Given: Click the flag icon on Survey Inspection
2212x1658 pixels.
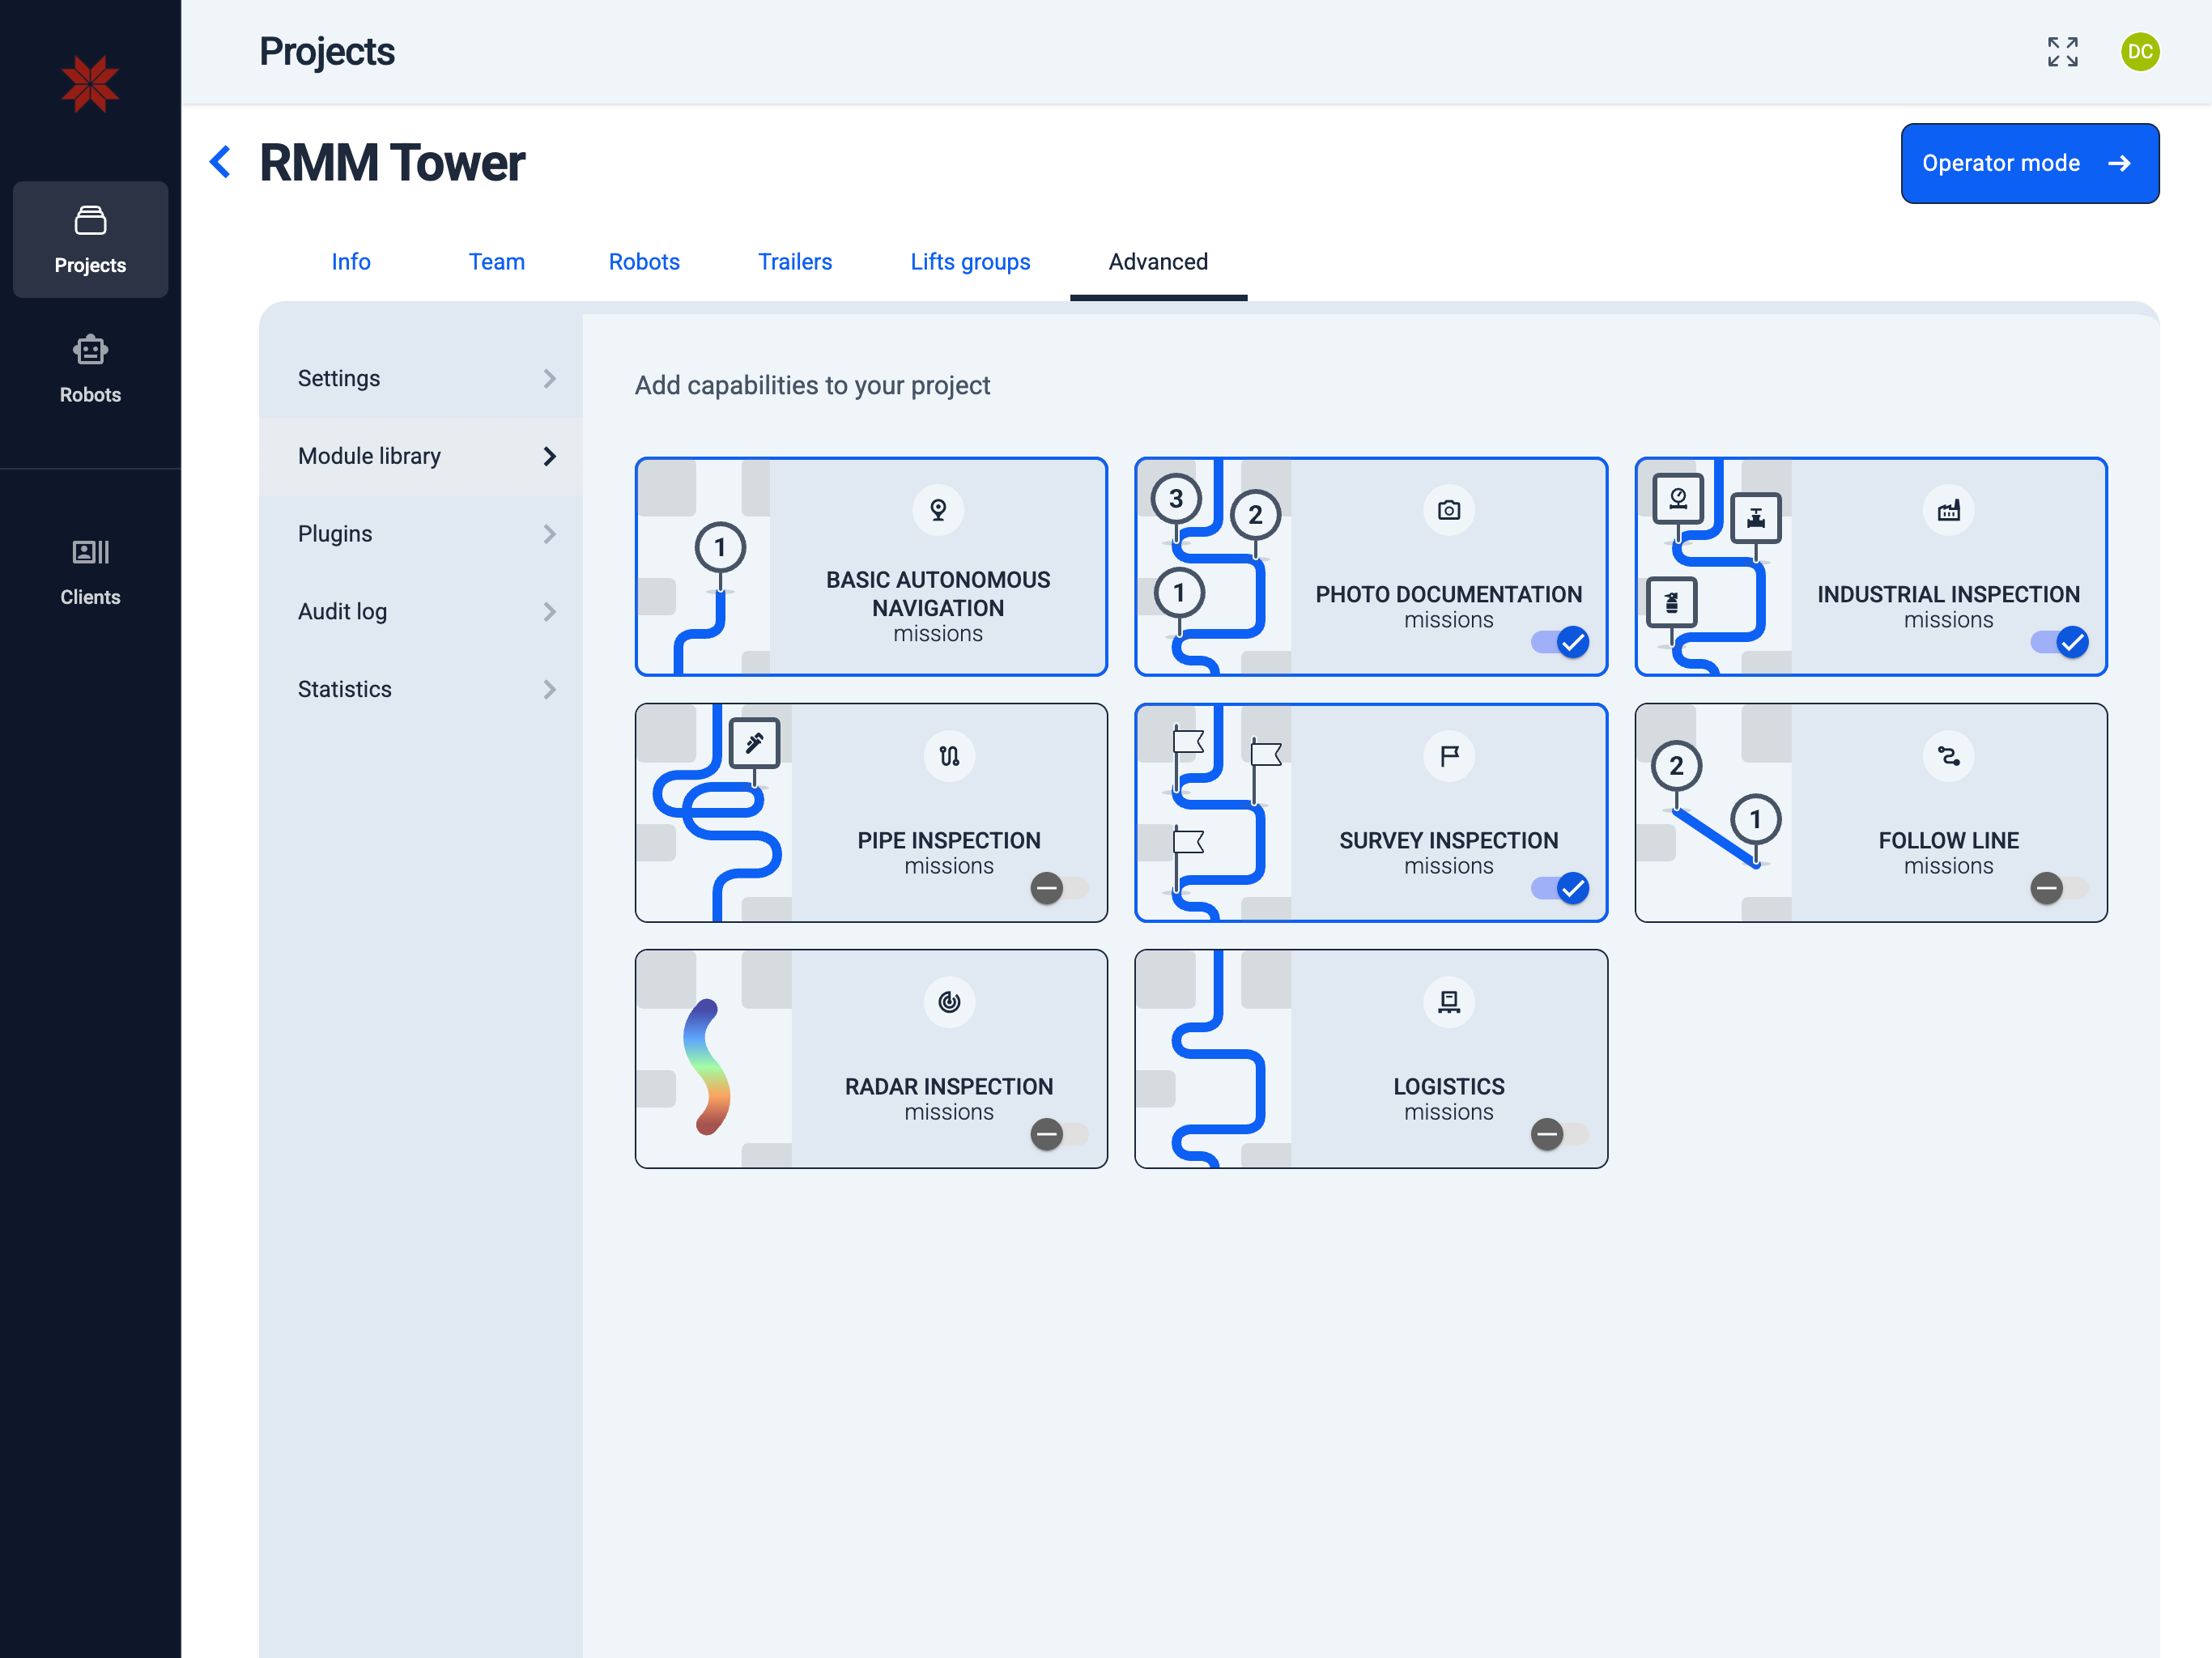Looking at the screenshot, I should (1448, 756).
